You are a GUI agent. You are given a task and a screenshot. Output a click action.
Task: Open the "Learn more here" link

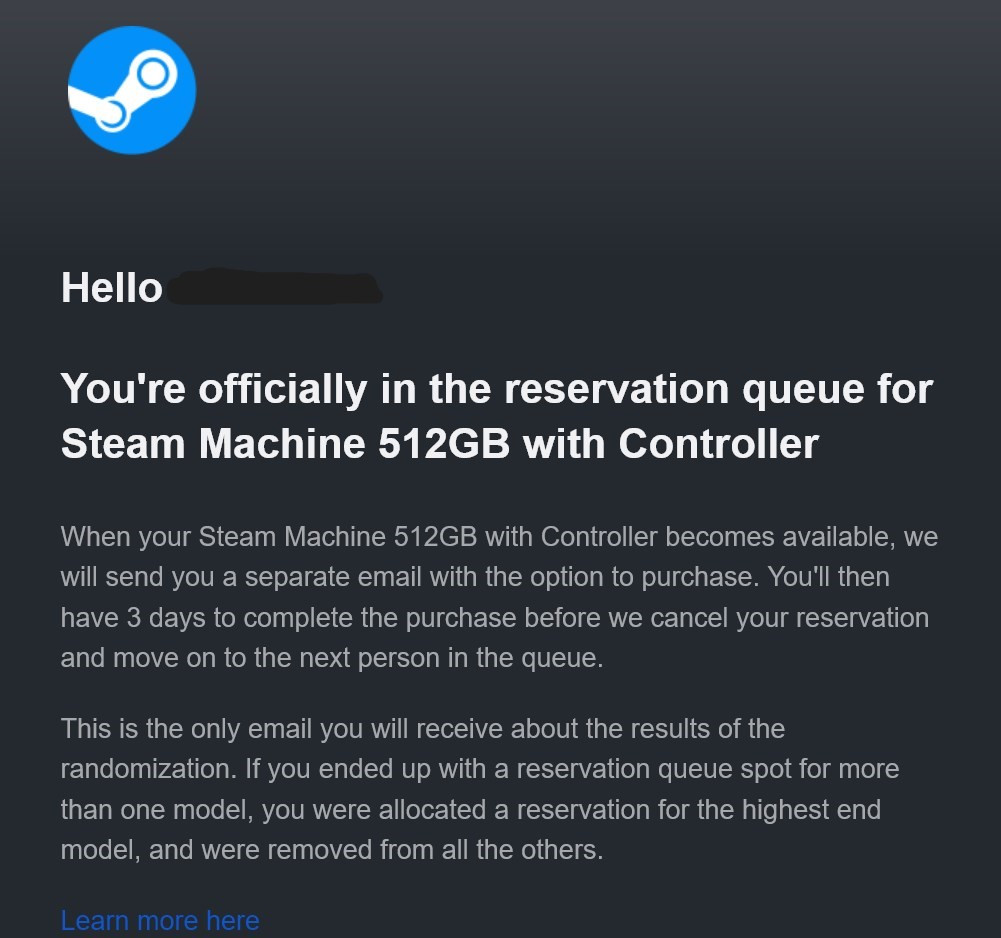(x=160, y=920)
